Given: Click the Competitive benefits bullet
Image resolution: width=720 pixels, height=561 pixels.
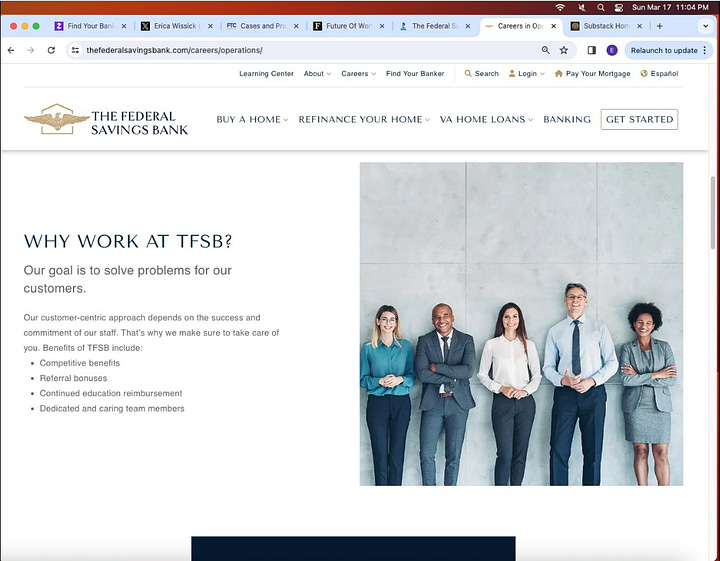Looking at the screenshot, I should [79, 363].
